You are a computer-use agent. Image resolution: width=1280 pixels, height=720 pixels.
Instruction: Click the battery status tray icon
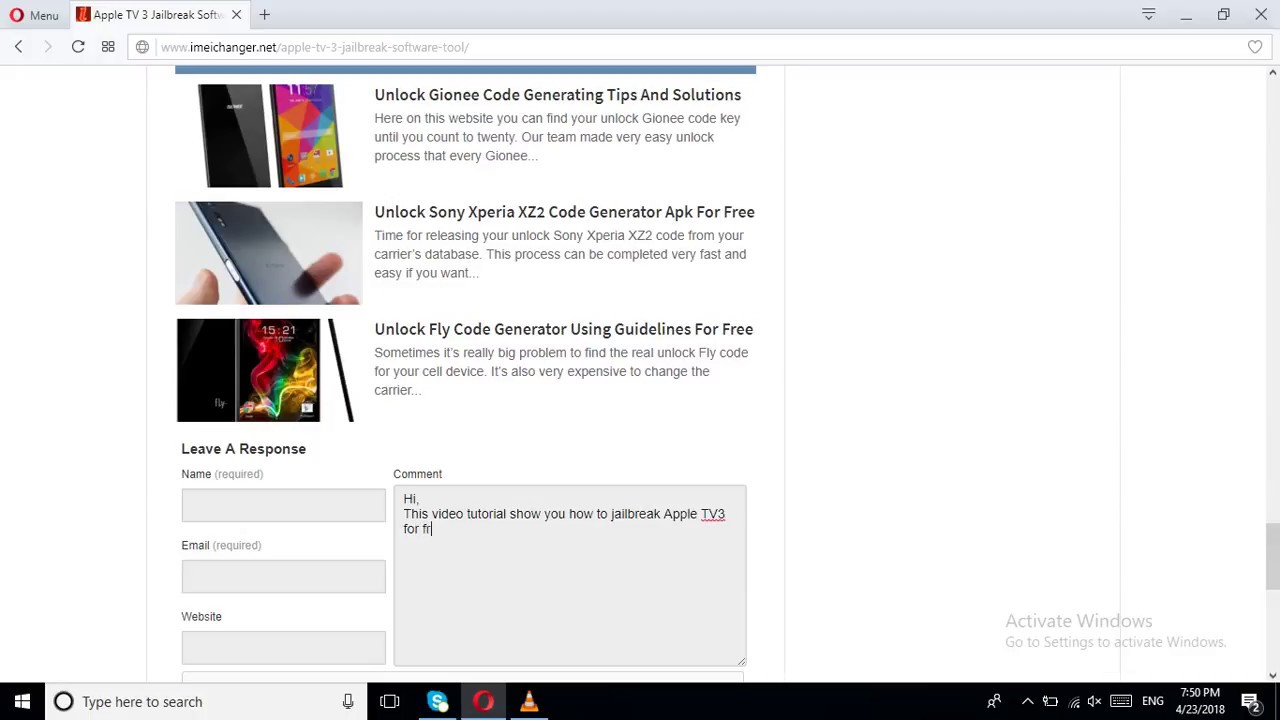click(1050, 702)
